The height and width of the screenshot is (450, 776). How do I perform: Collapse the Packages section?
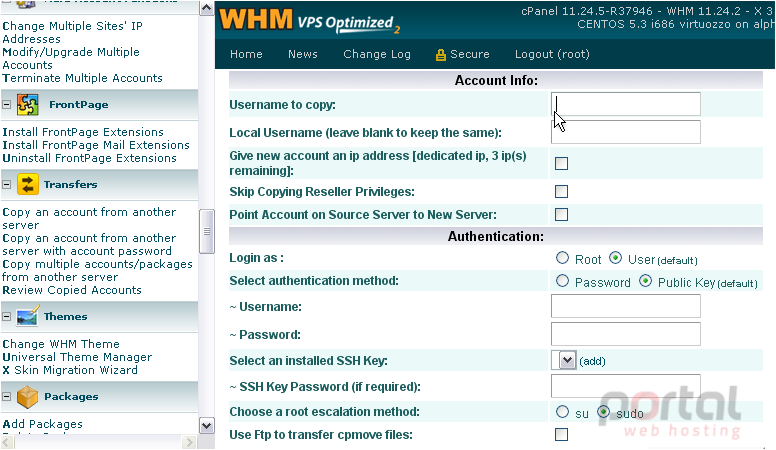click(6, 397)
